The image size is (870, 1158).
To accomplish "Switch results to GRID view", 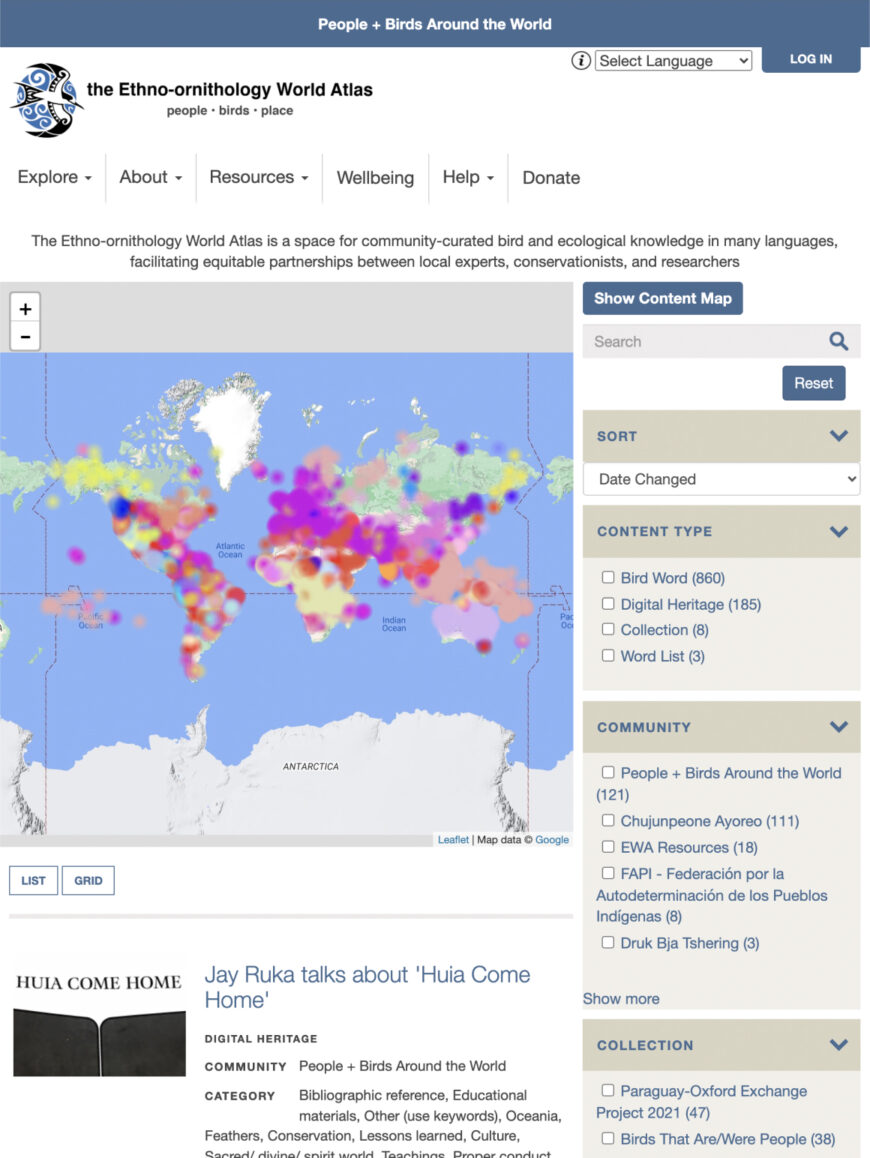I will [88, 880].
